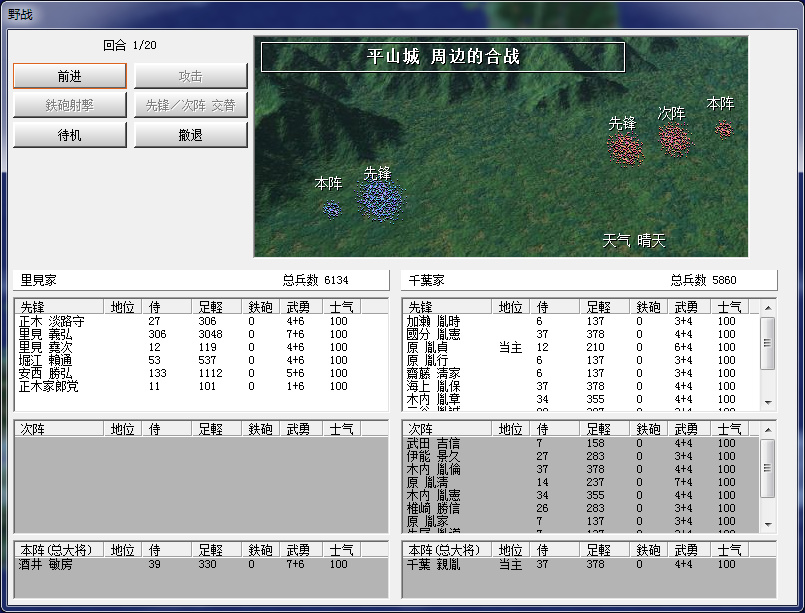Click 足軽 column header in 里見家 次阵 table
805x613 pixels.
216,428
